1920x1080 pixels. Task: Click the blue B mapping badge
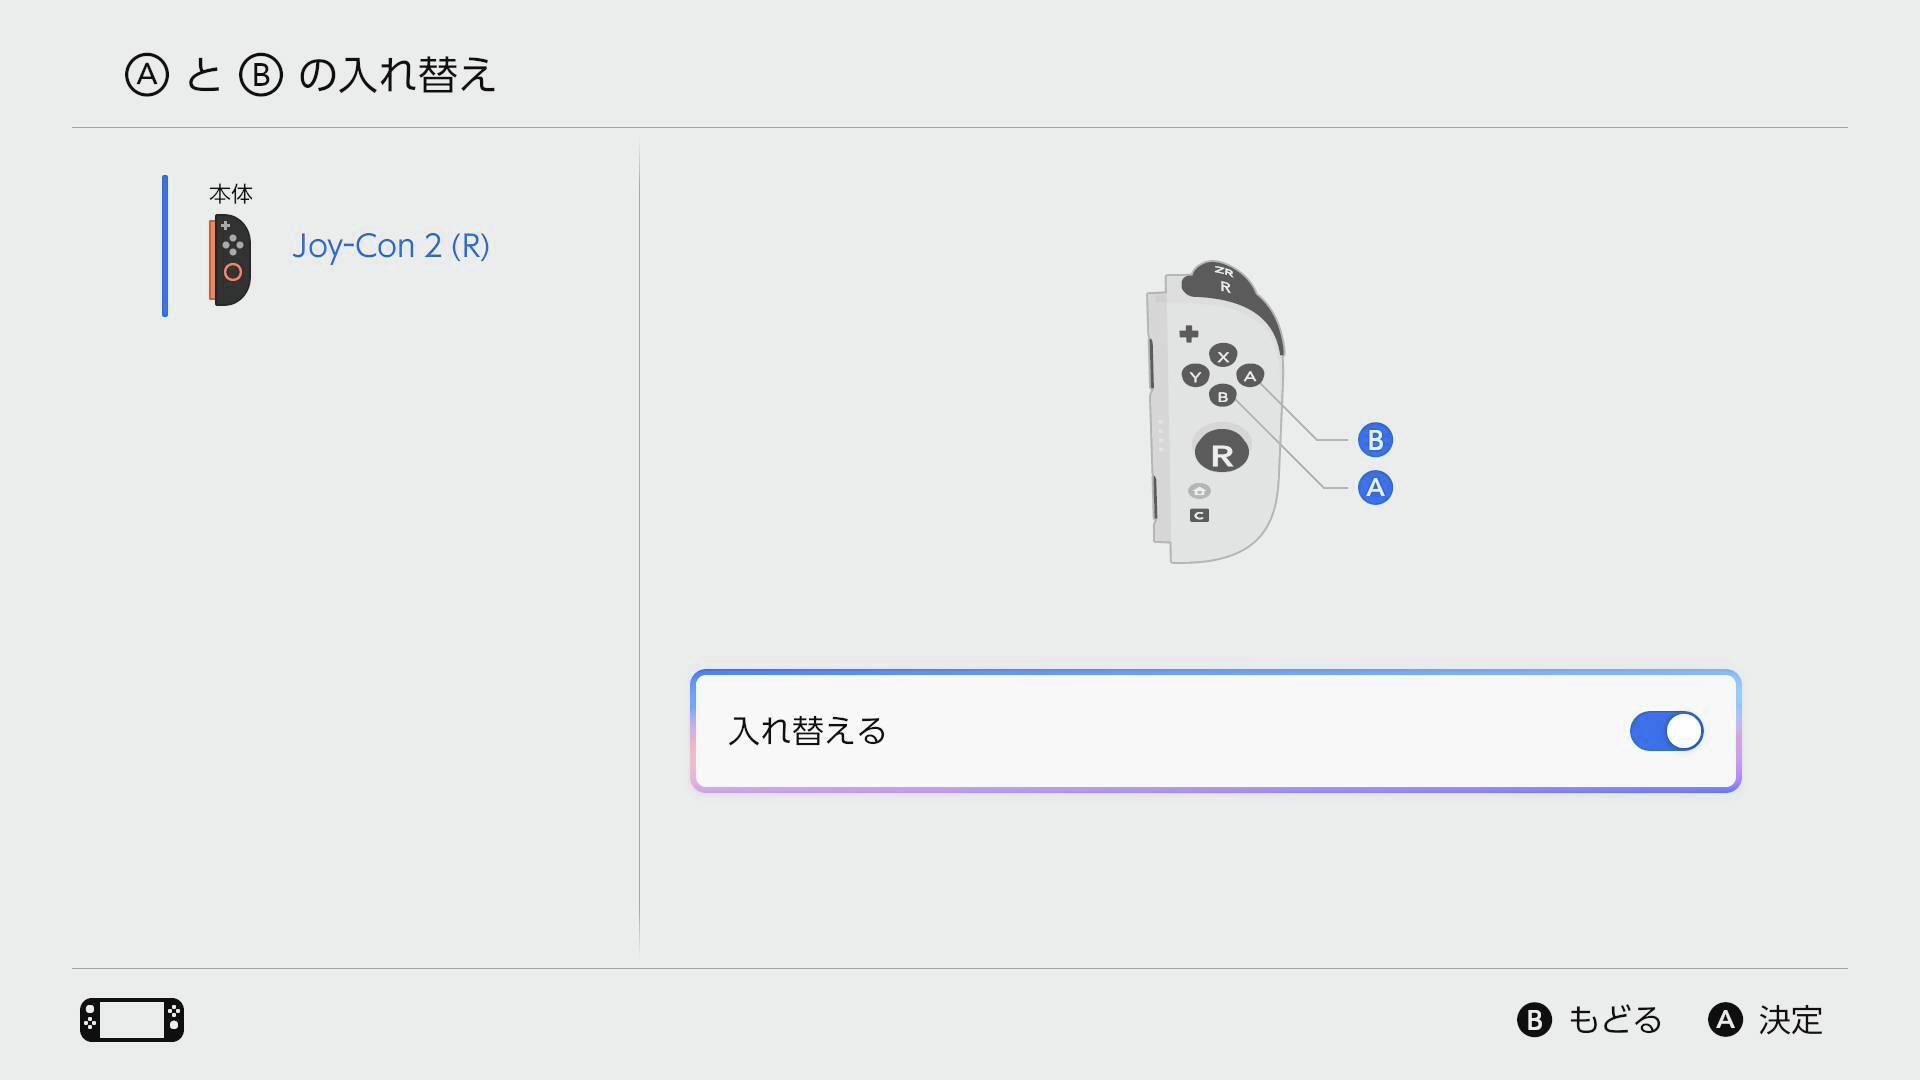1375,440
